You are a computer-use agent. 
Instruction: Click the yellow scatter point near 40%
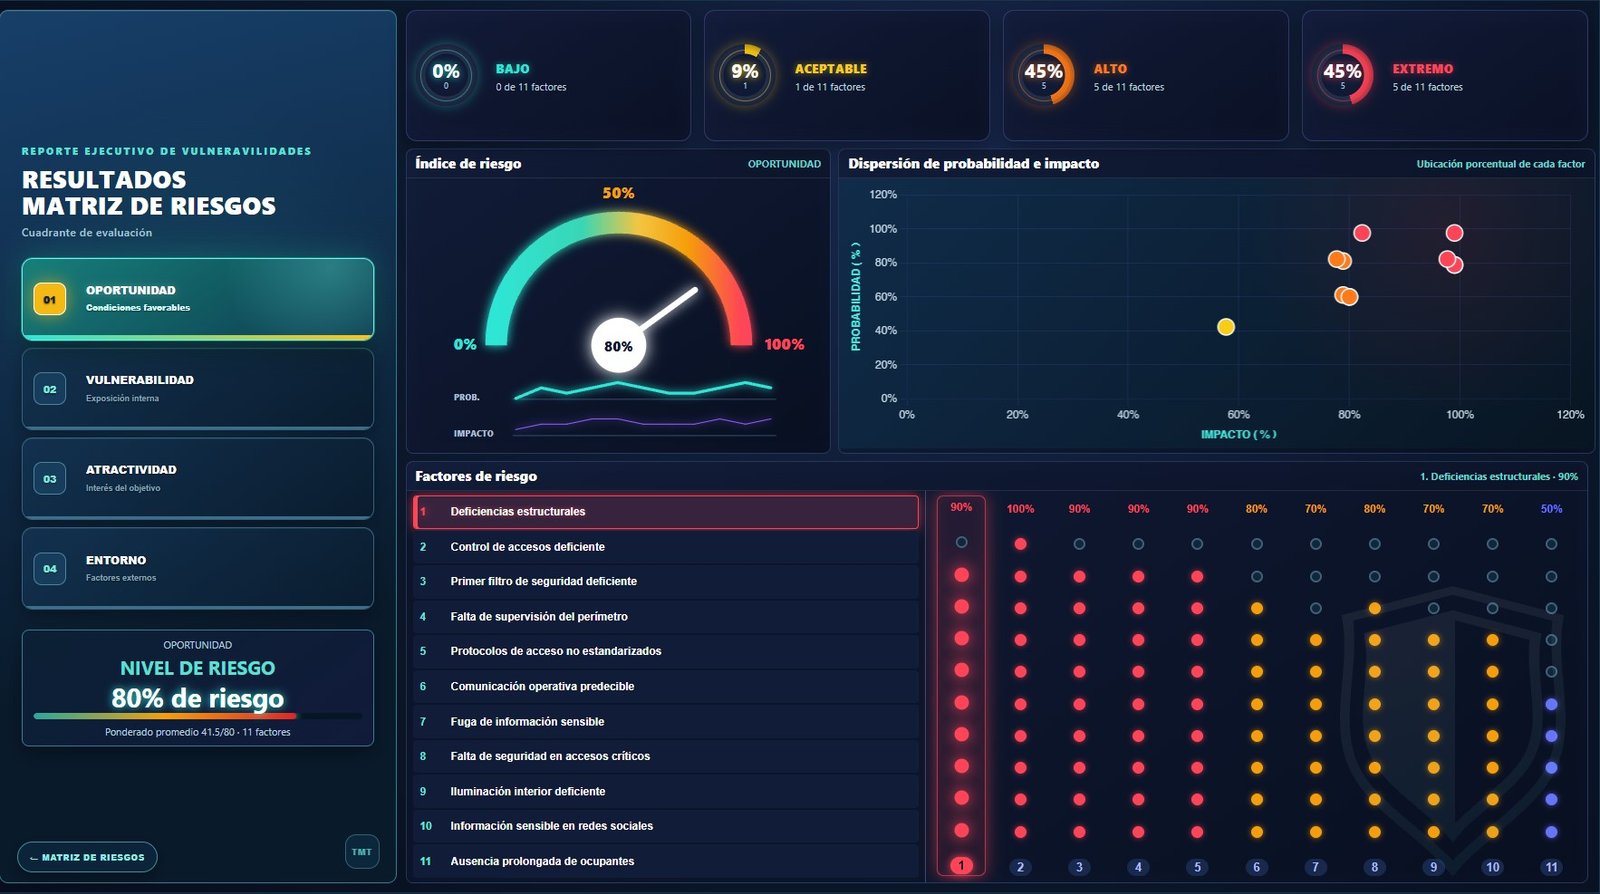coord(1226,327)
